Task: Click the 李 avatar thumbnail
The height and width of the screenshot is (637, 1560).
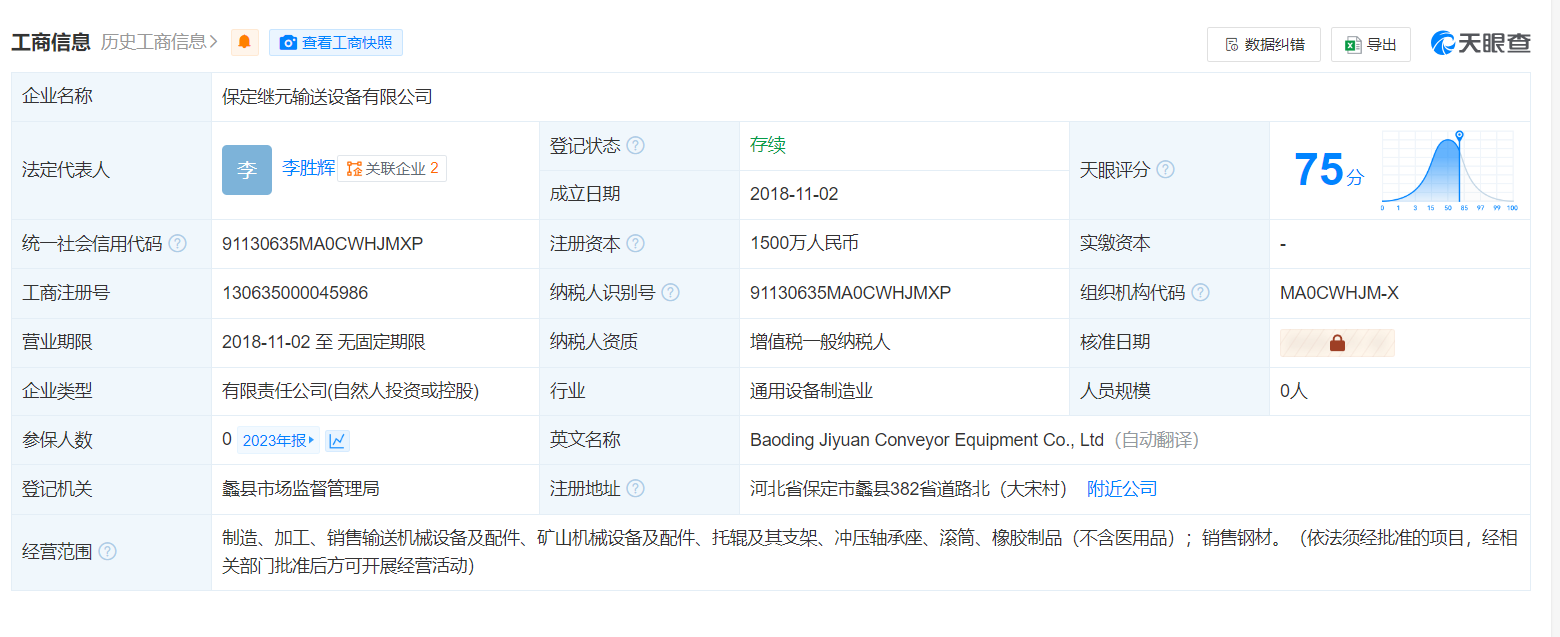Action: [247, 170]
